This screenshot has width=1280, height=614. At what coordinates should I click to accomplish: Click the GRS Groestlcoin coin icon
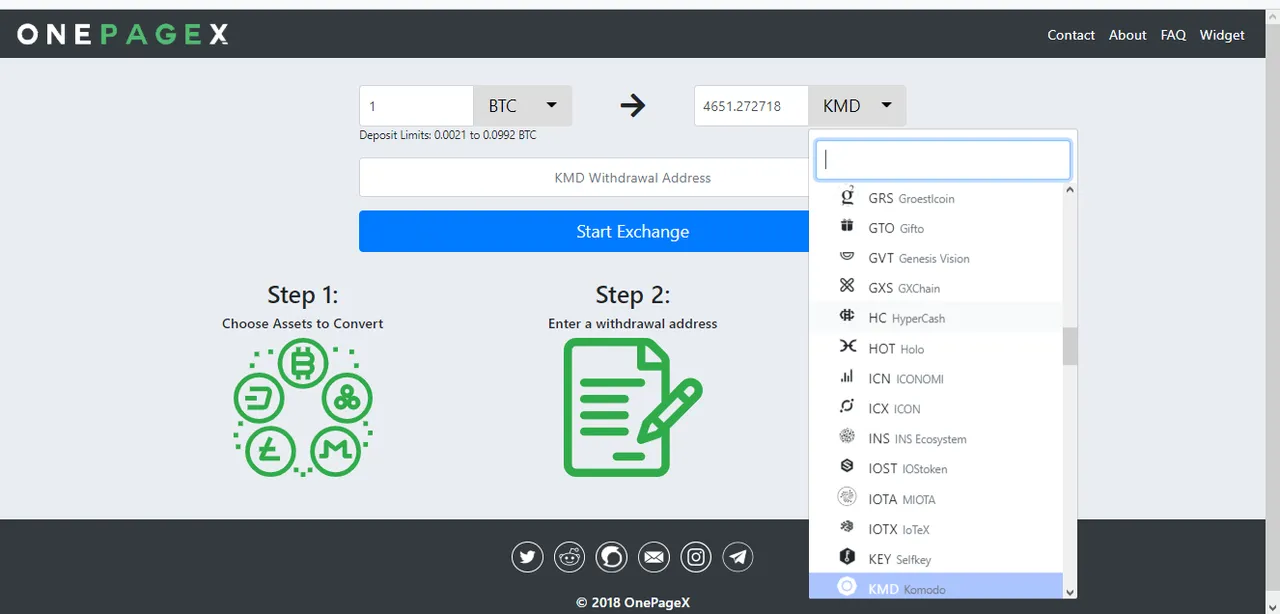pyautogui.click(x=847, y=197)
